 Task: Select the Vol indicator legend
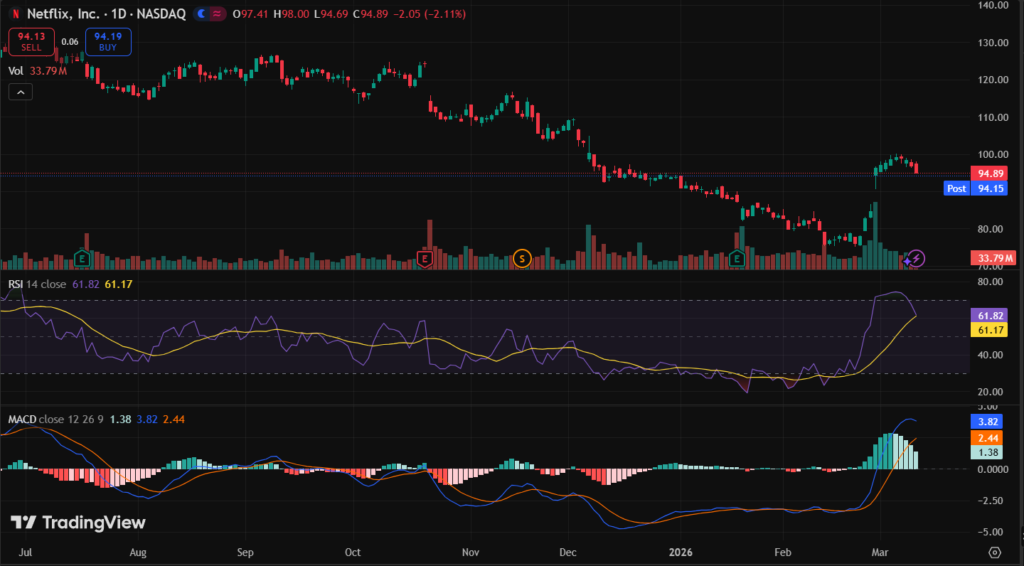tap(16, 71)
